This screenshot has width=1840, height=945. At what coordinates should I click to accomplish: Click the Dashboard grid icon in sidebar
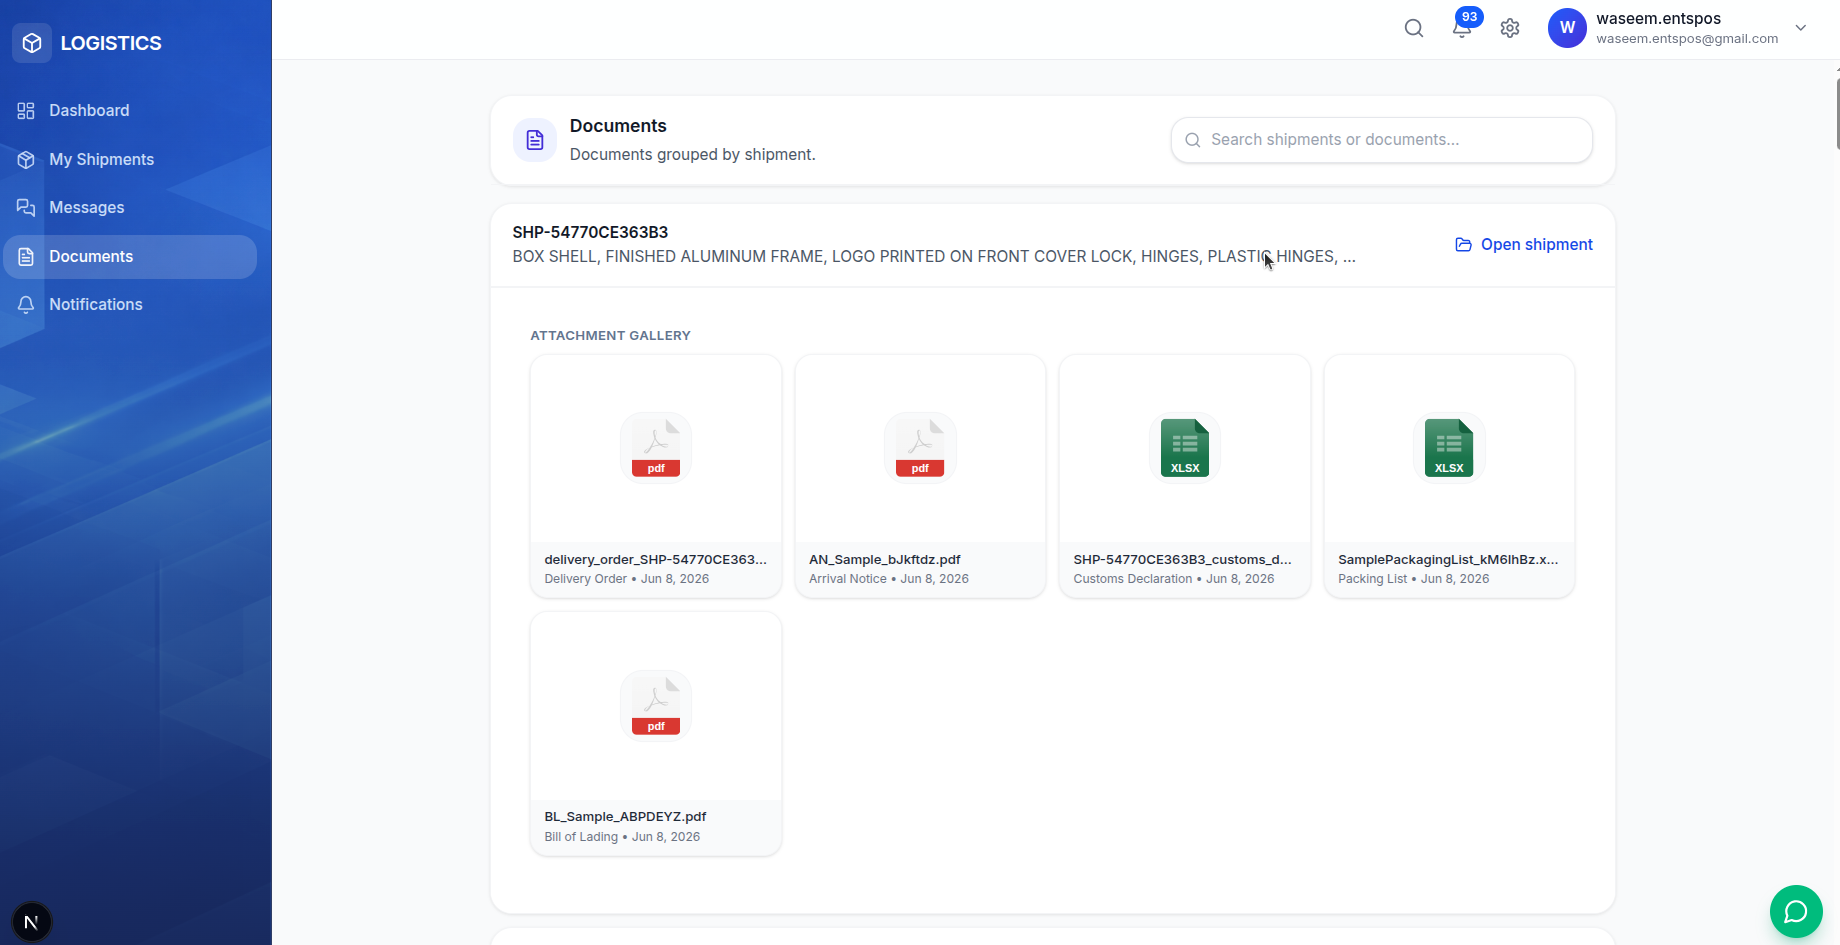[26, 110]
